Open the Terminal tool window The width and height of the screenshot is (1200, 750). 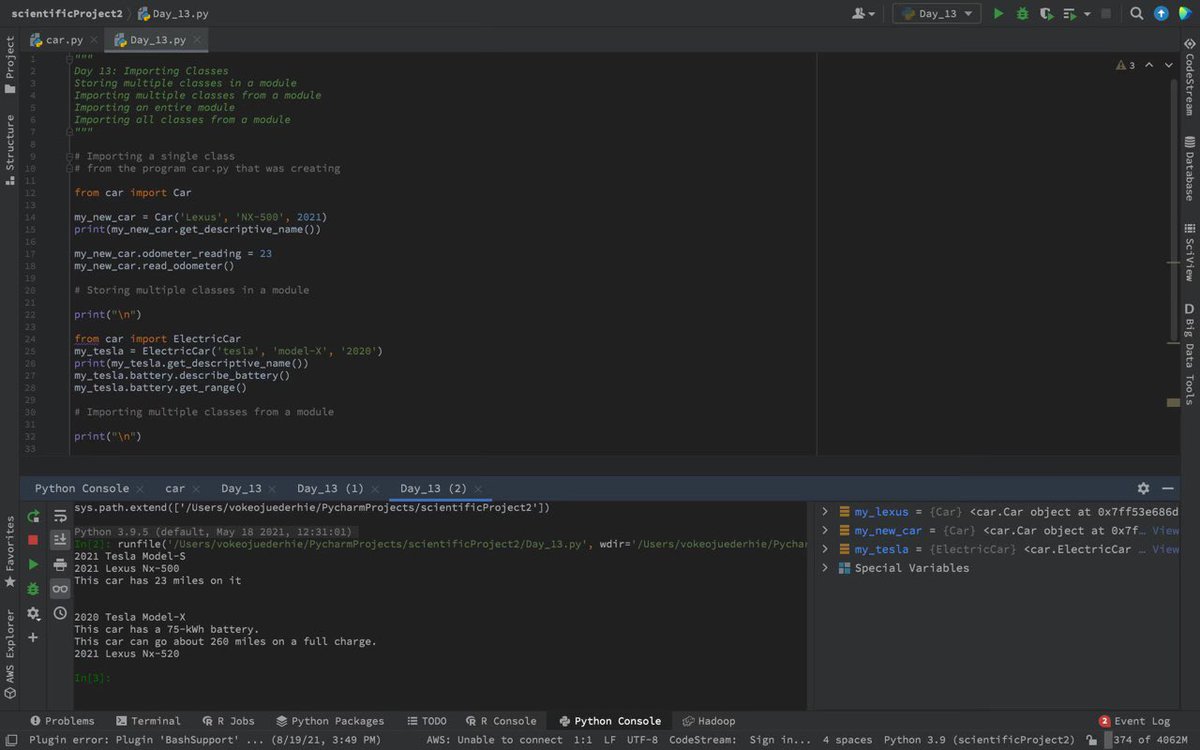click(148, 721)
